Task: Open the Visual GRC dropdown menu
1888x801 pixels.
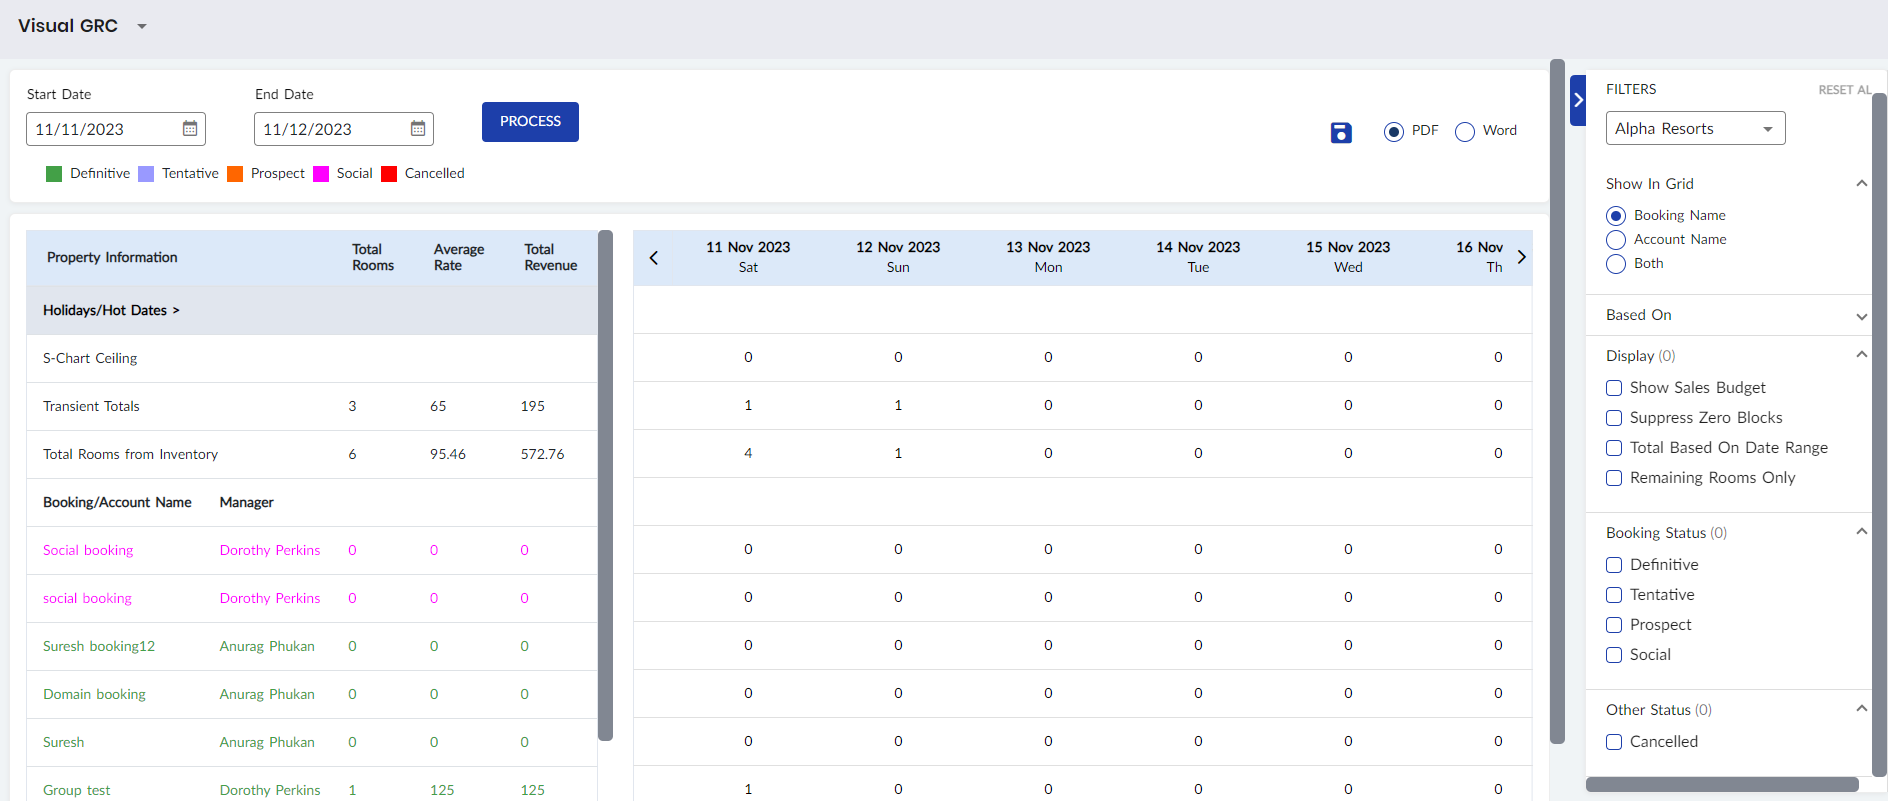Action: point(142,26)
